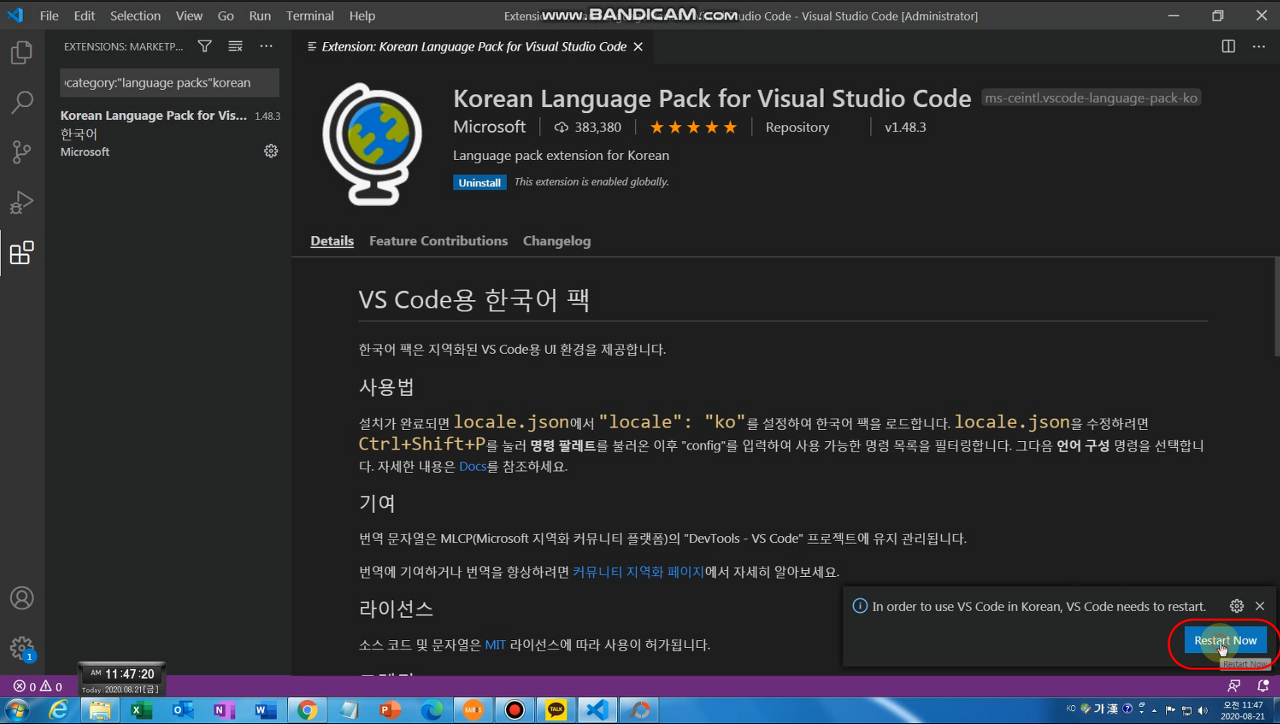Open the Go menu

(226, 15)
